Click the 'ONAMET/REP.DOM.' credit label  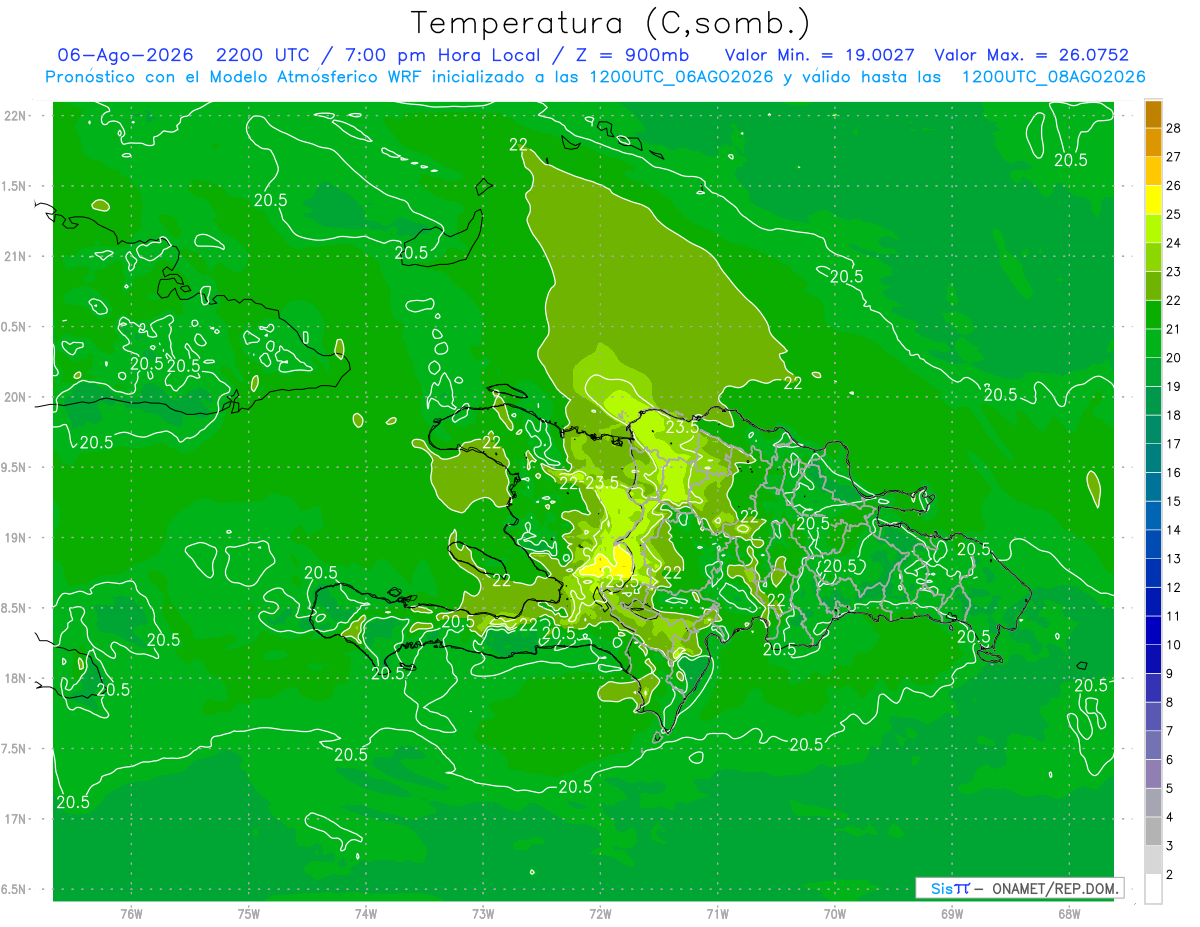click(x=1054, y=888)
